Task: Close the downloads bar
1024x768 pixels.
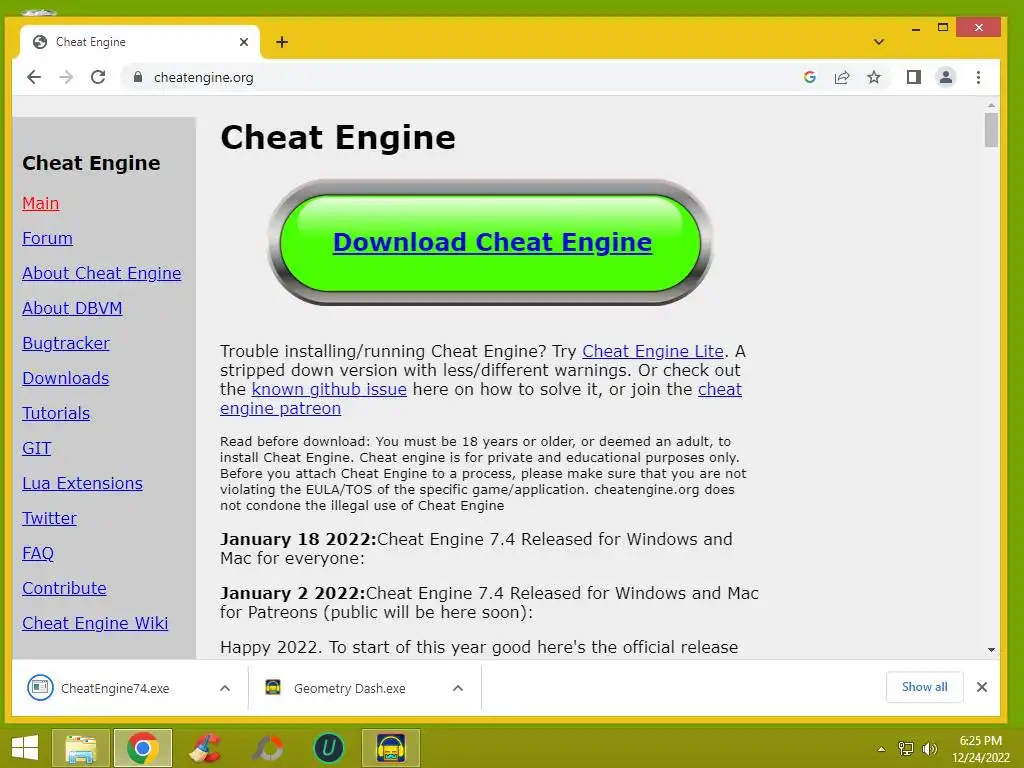Action: tap(982, 687)
